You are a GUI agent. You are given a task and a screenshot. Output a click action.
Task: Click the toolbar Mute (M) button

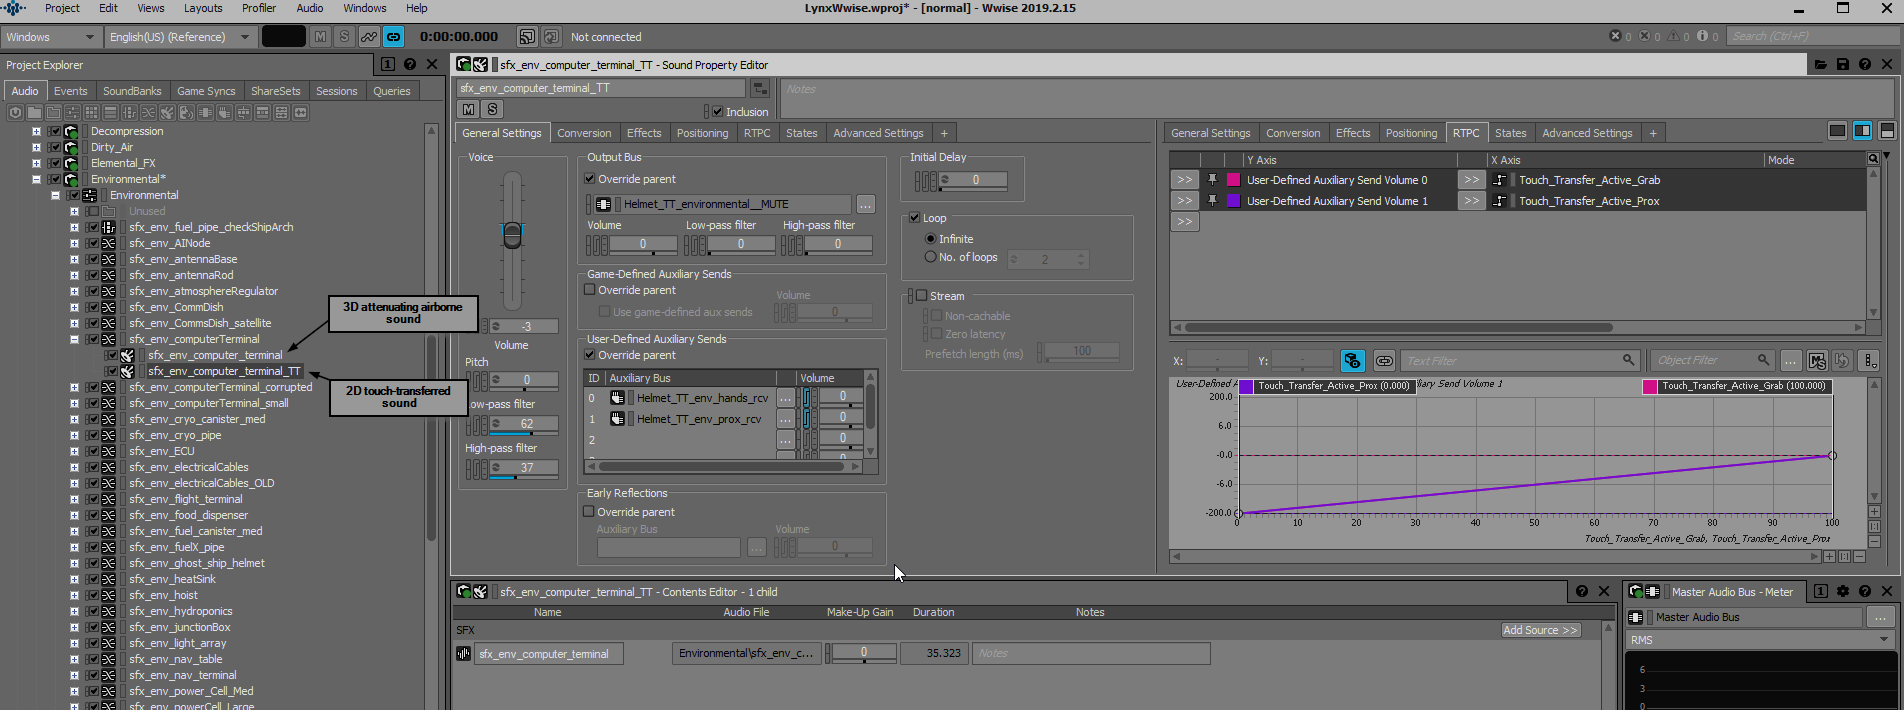coord(320,37)
